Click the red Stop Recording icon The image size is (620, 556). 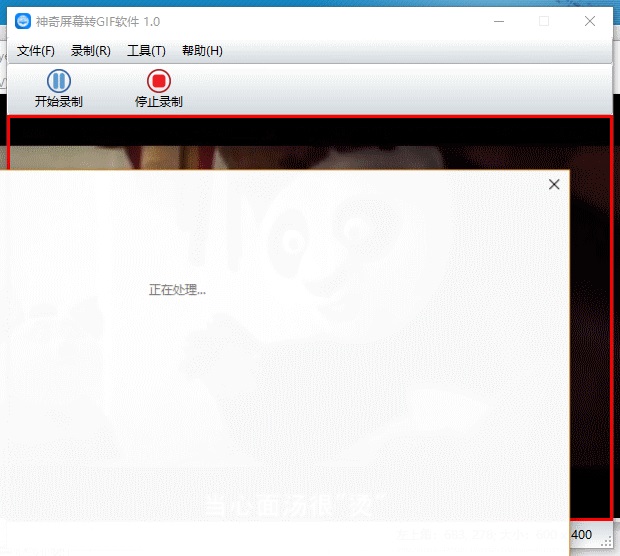(158, 81)
